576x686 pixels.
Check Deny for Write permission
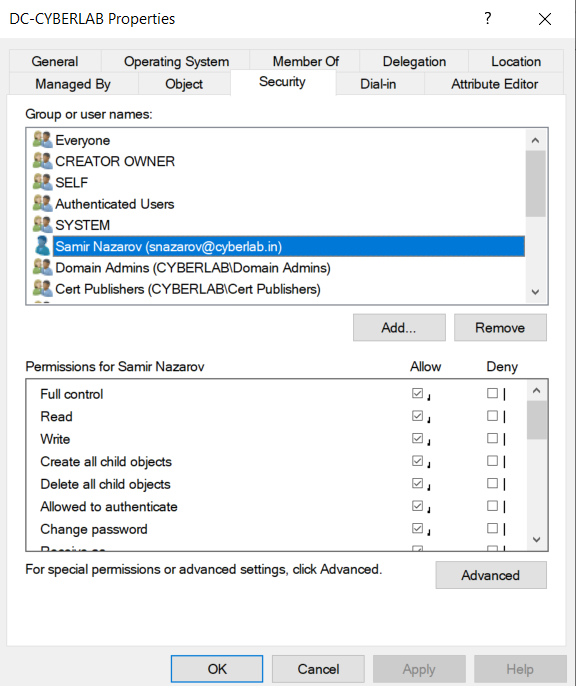492,438
